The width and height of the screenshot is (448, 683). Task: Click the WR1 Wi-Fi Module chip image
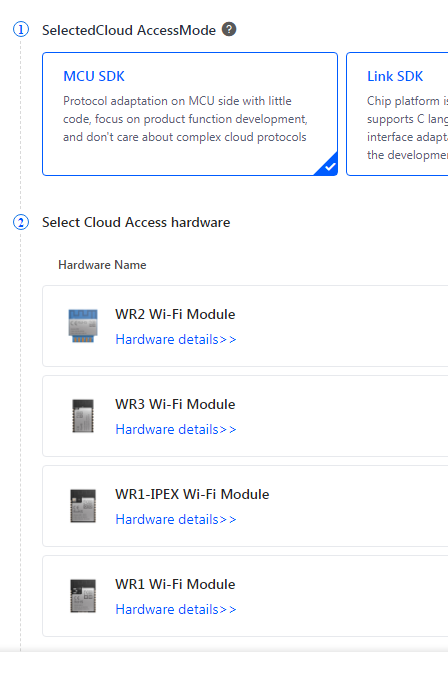pos(83,596)
